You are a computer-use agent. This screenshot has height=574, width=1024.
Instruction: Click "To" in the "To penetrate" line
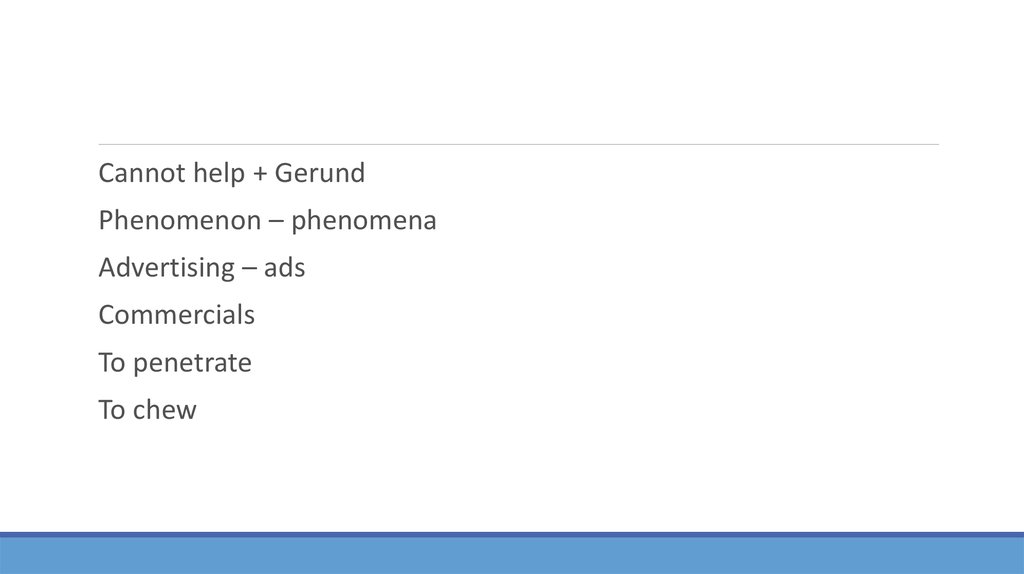[x=111, y=363]
